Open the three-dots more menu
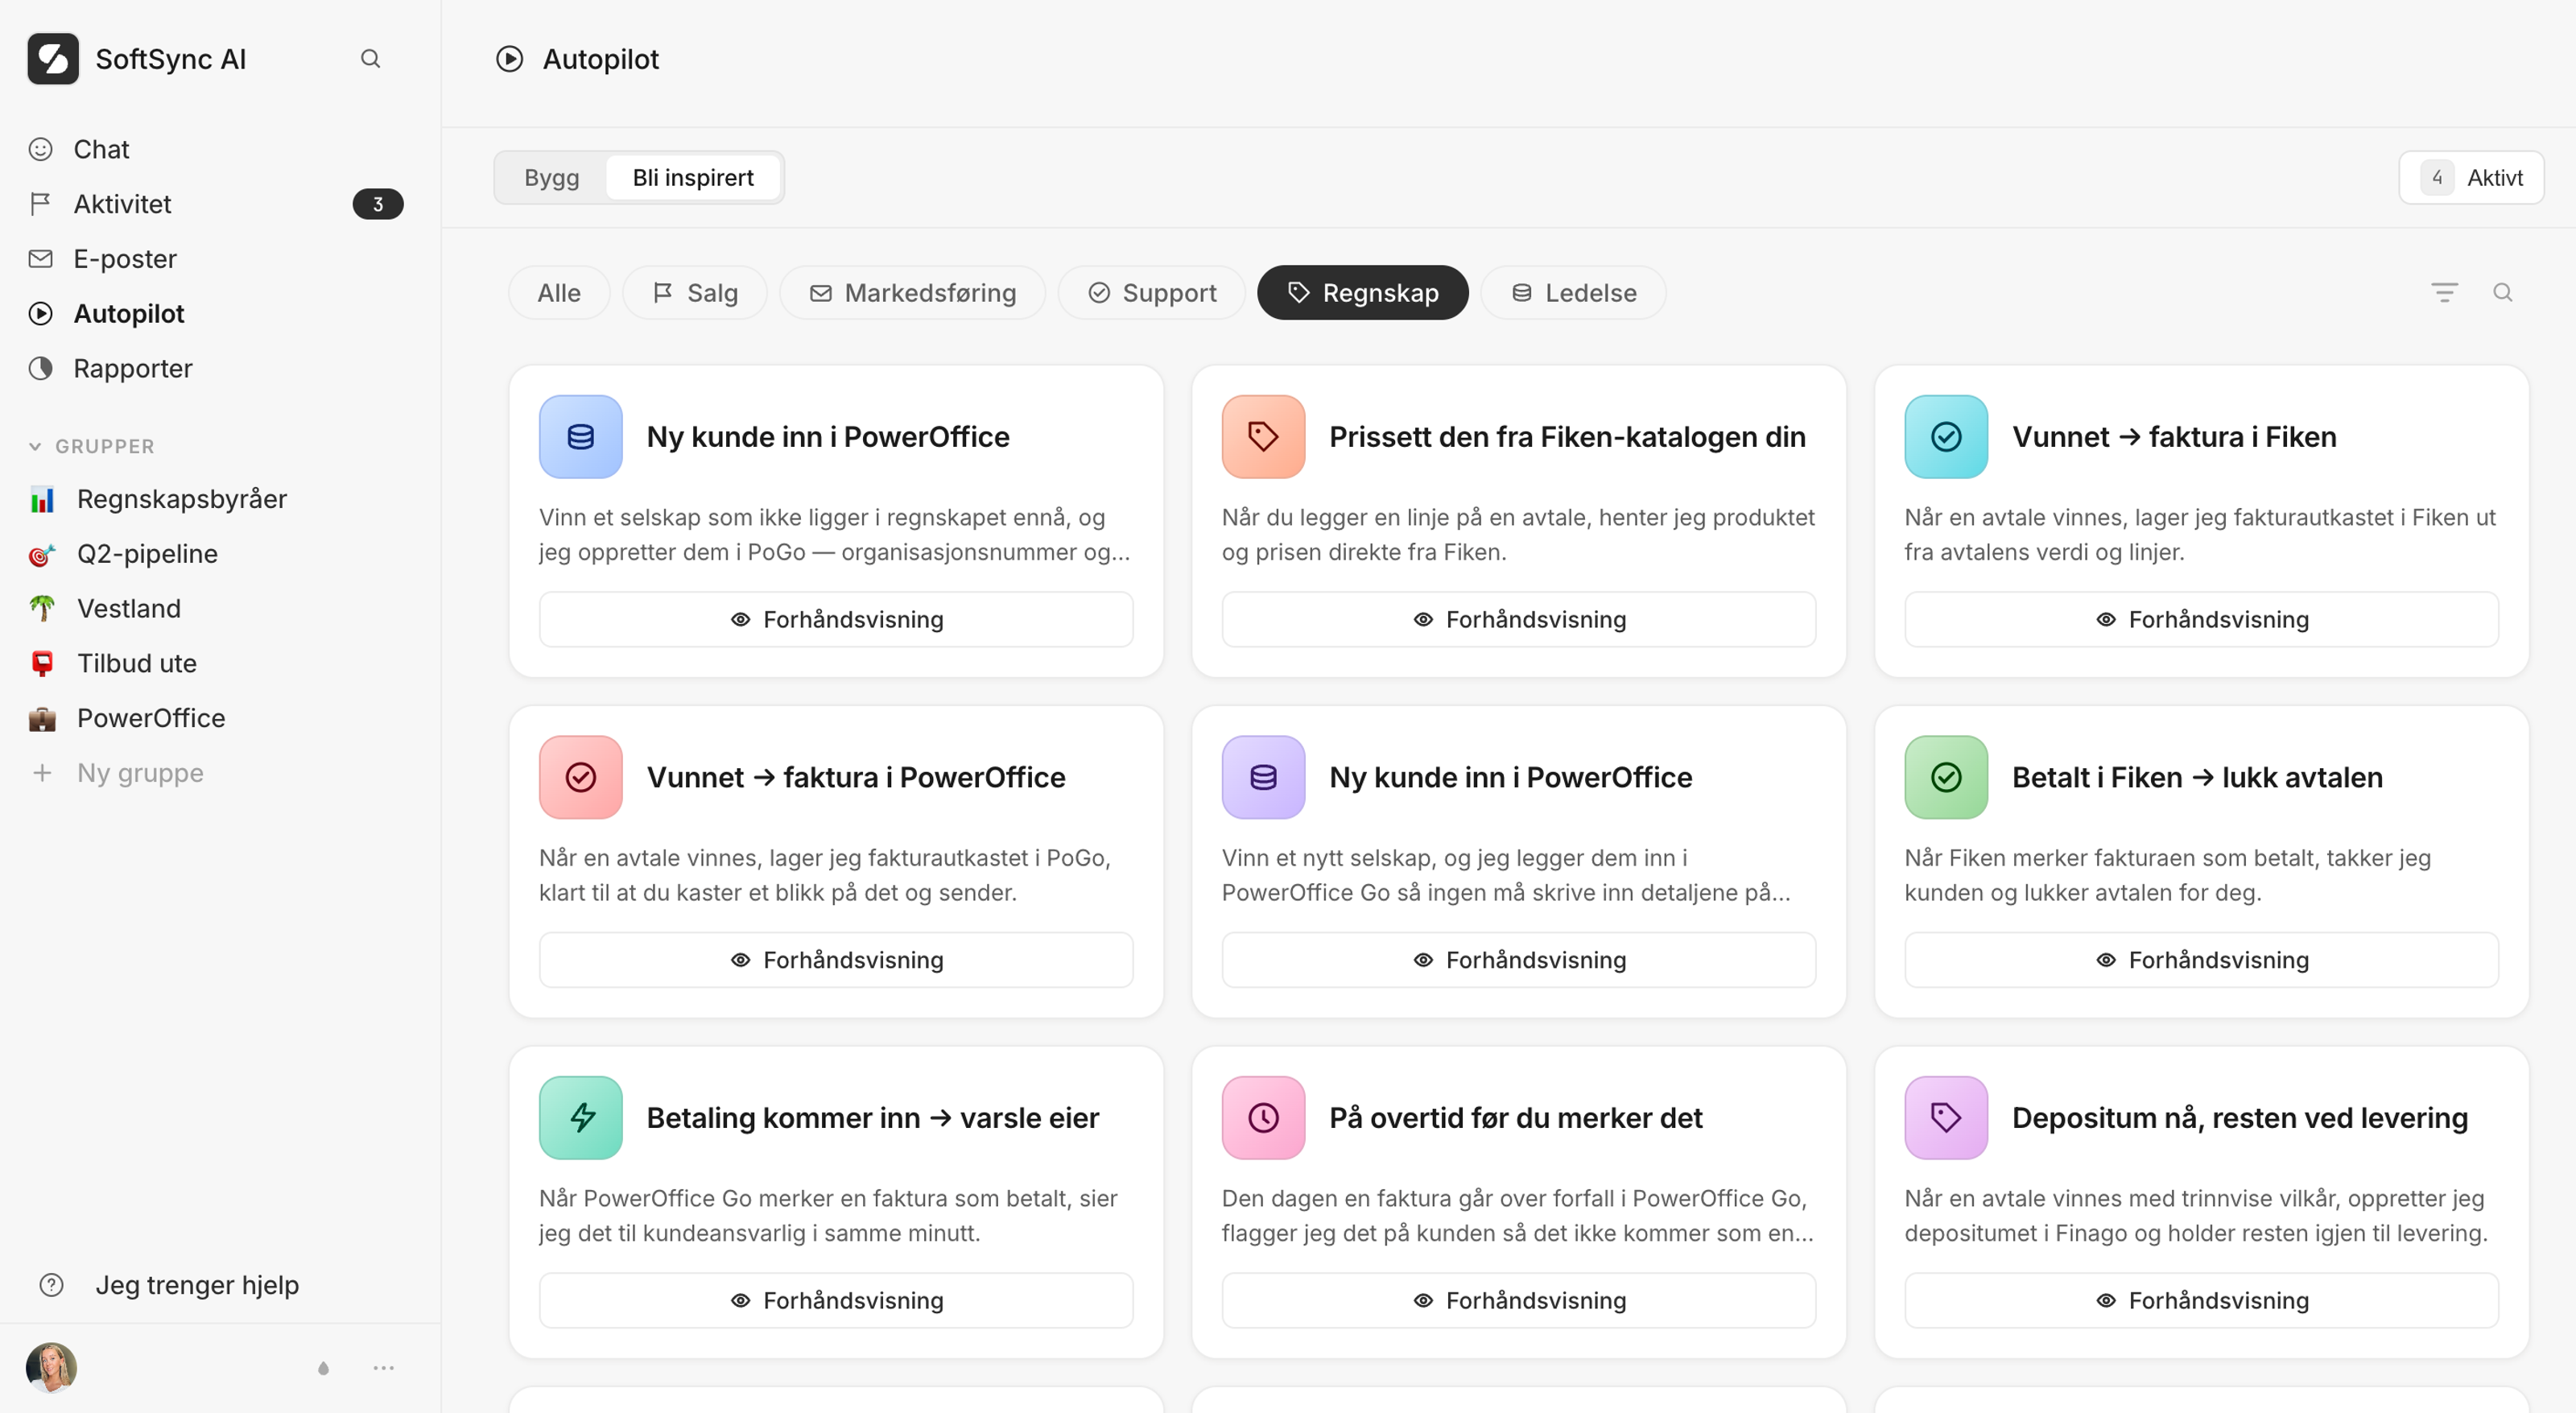Screen dimensions: 2576x1413 click(x=384, y=1368)
